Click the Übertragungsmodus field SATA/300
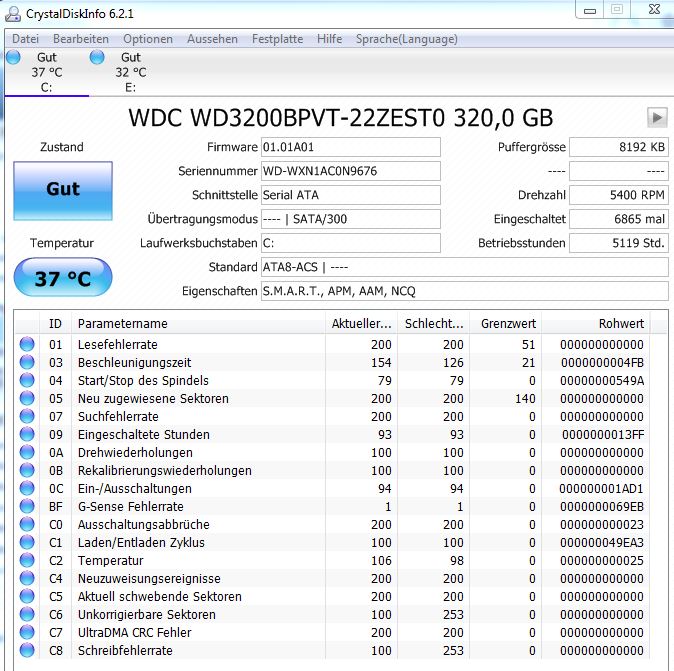Screen dimensions: 674x671 (351, 219)
